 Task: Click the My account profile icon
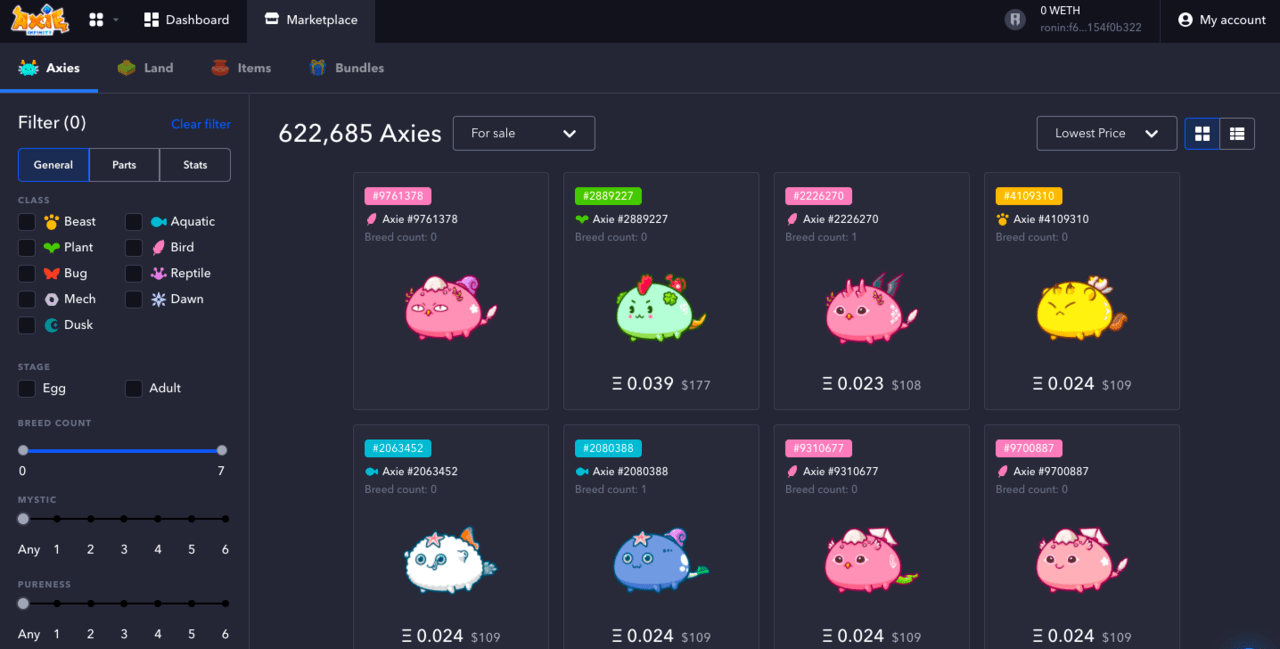[x=1185, y=20]
